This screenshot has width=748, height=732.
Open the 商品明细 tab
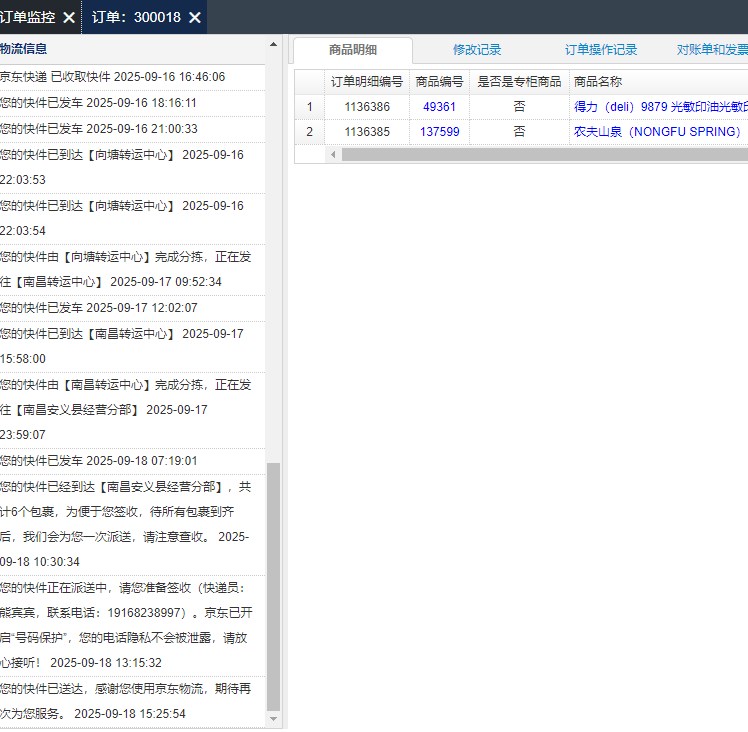(x=353, y=50)
